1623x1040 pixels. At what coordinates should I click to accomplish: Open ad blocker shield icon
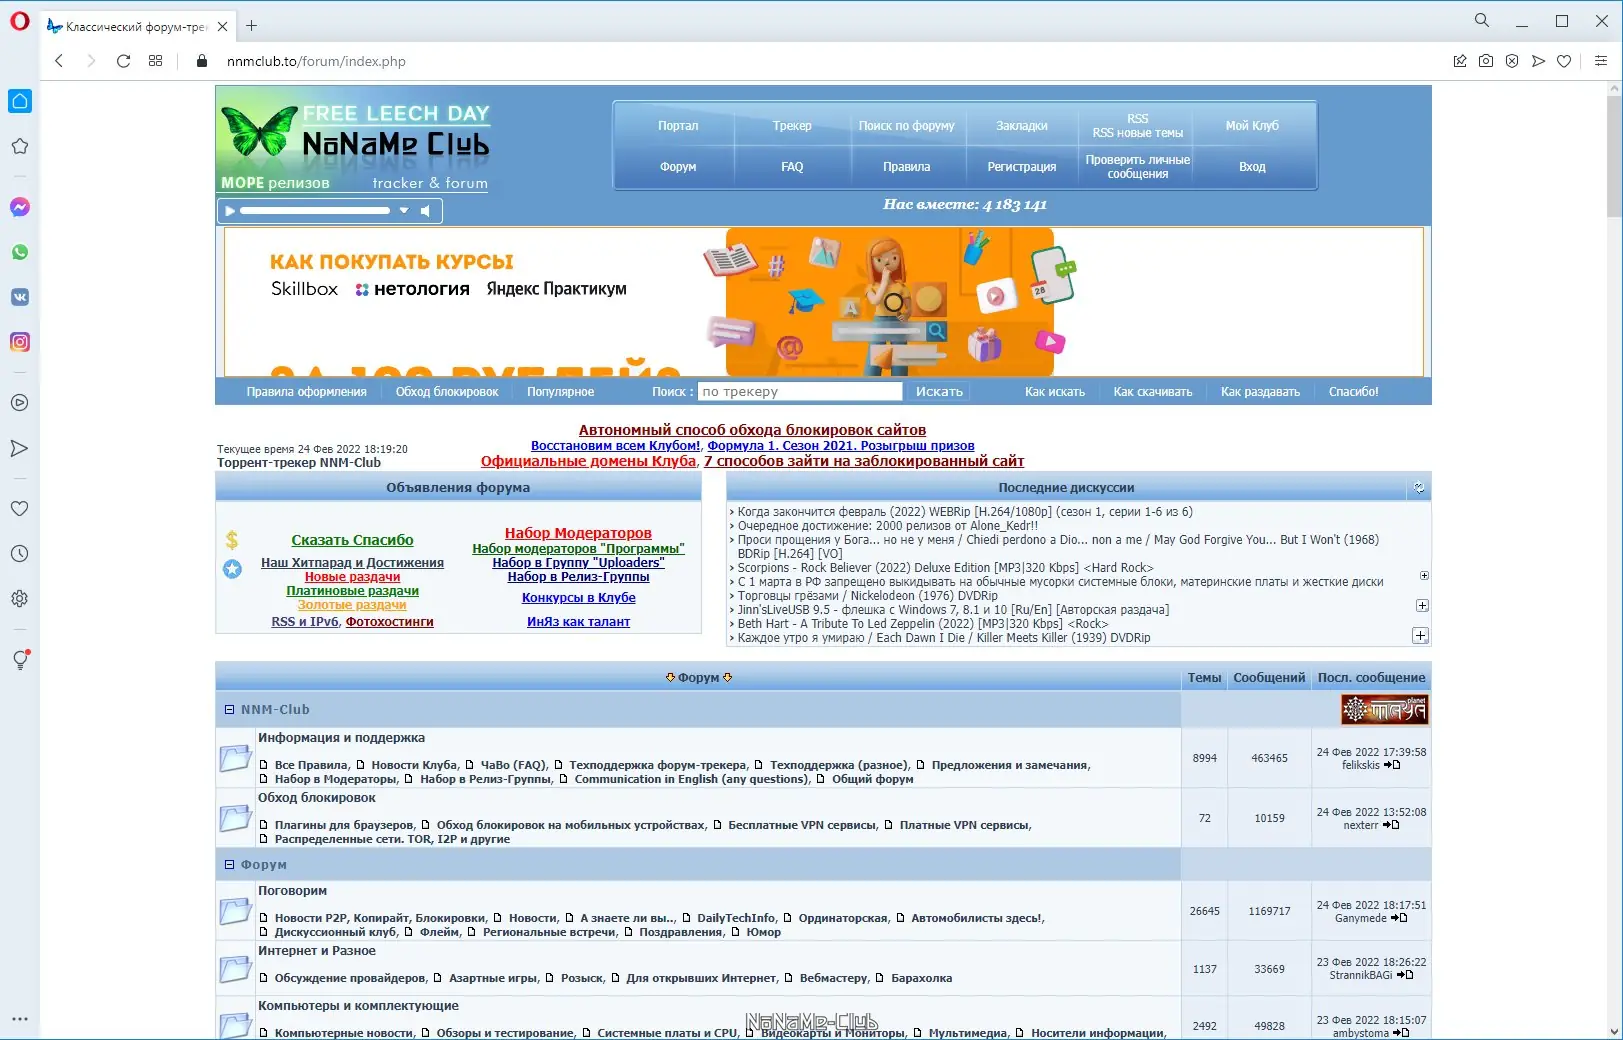tap(1512, 61)
